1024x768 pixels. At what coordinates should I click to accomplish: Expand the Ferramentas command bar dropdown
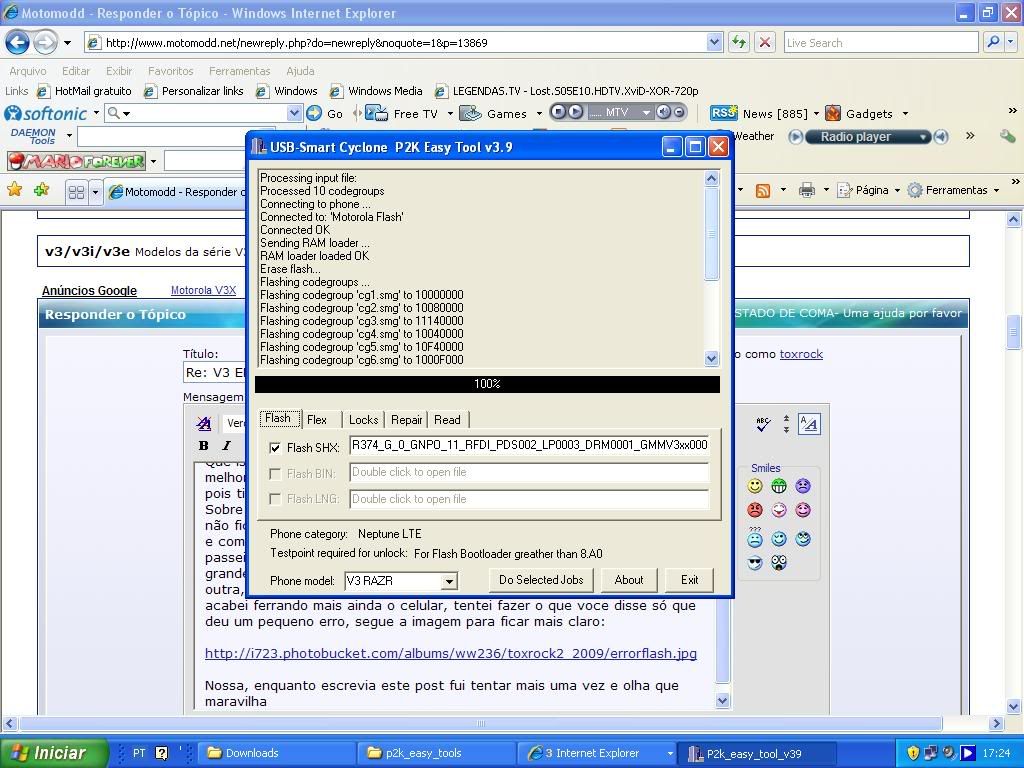click(x=997, y=190)
